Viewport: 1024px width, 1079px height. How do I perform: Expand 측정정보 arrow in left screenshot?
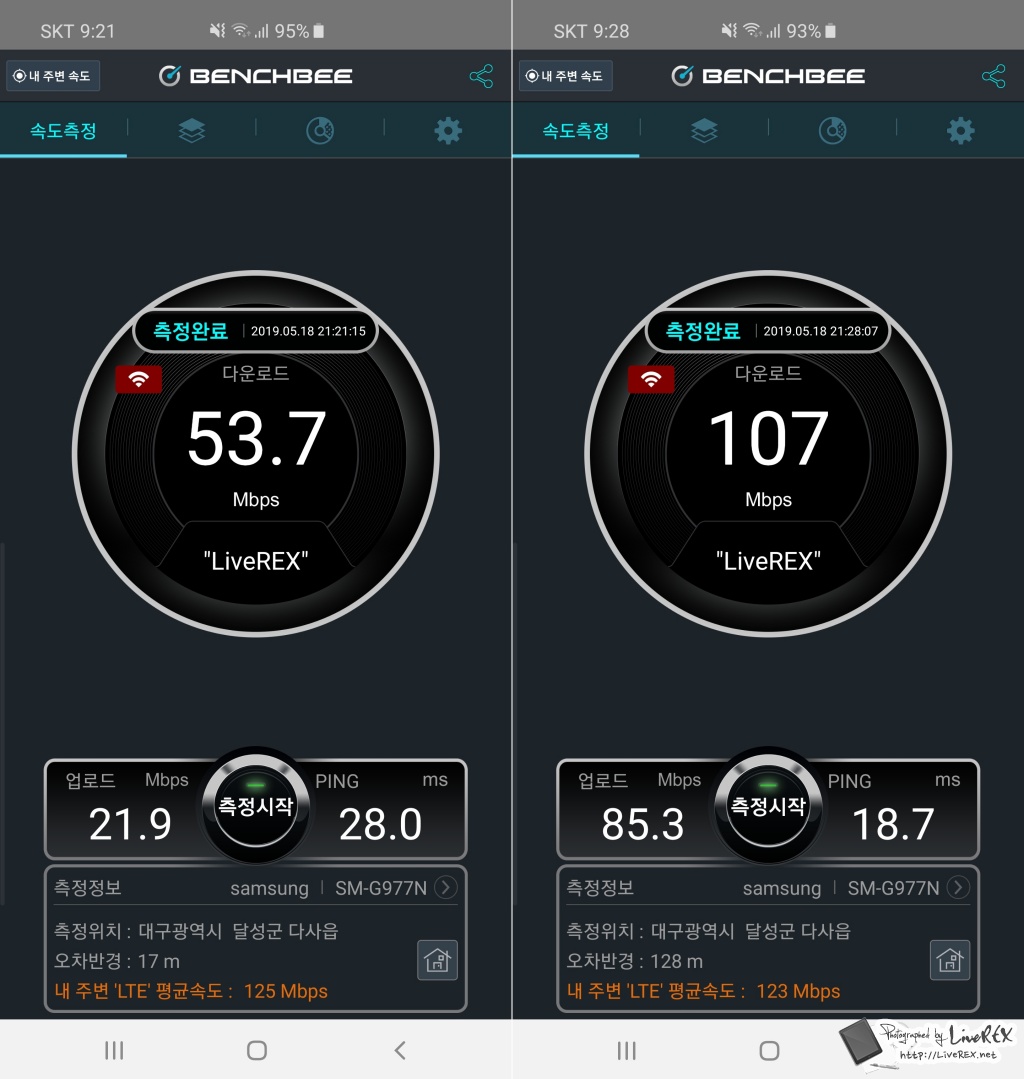tap(446, 887)
